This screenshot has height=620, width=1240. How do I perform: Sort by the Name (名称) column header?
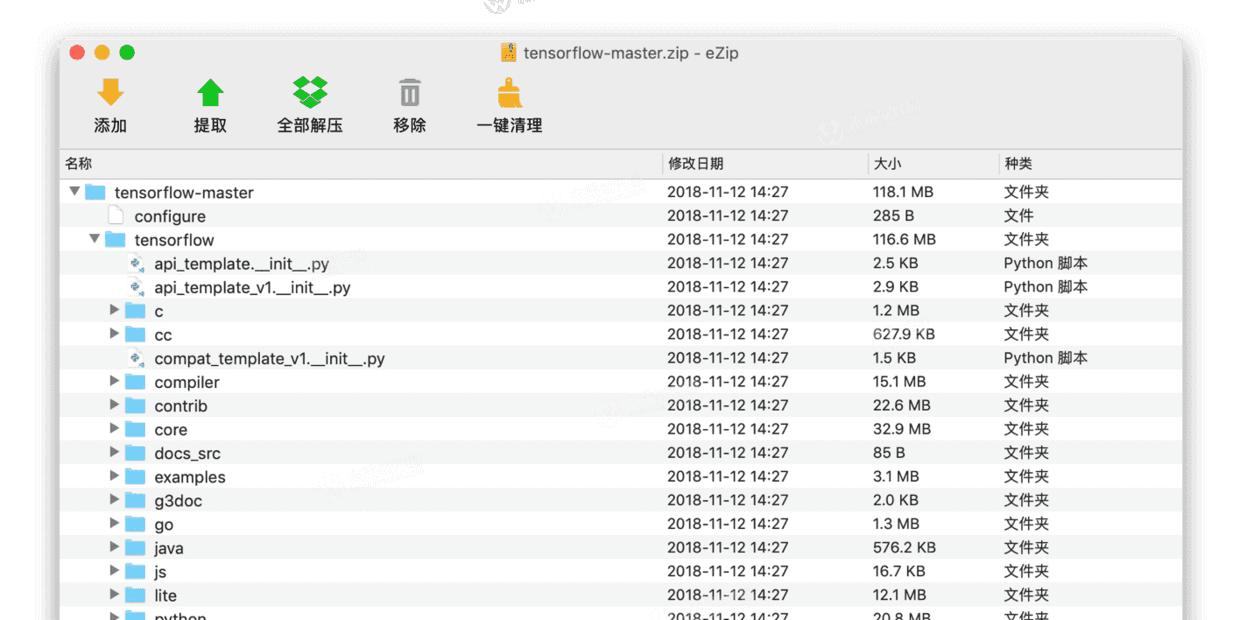click(361, 164)
